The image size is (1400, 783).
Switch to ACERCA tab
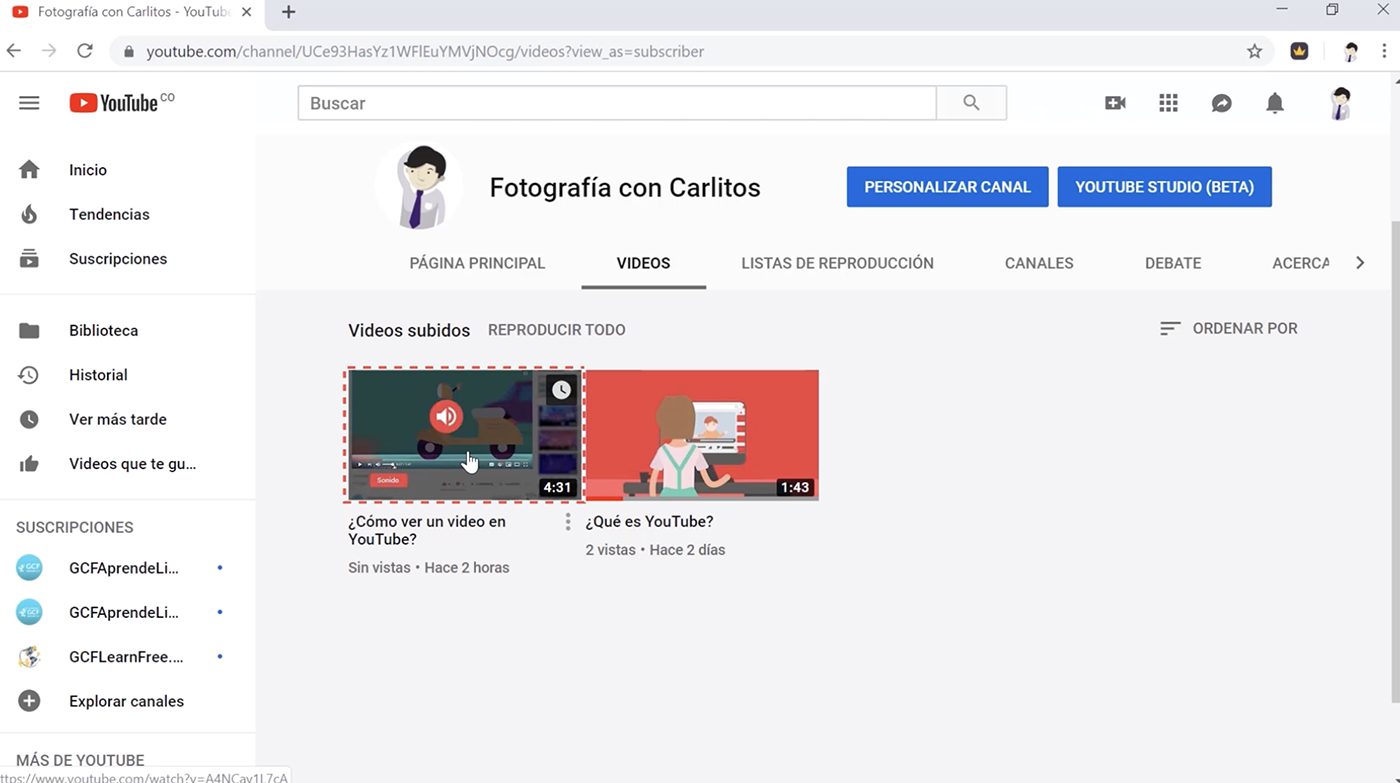(x=1300, y=263)
